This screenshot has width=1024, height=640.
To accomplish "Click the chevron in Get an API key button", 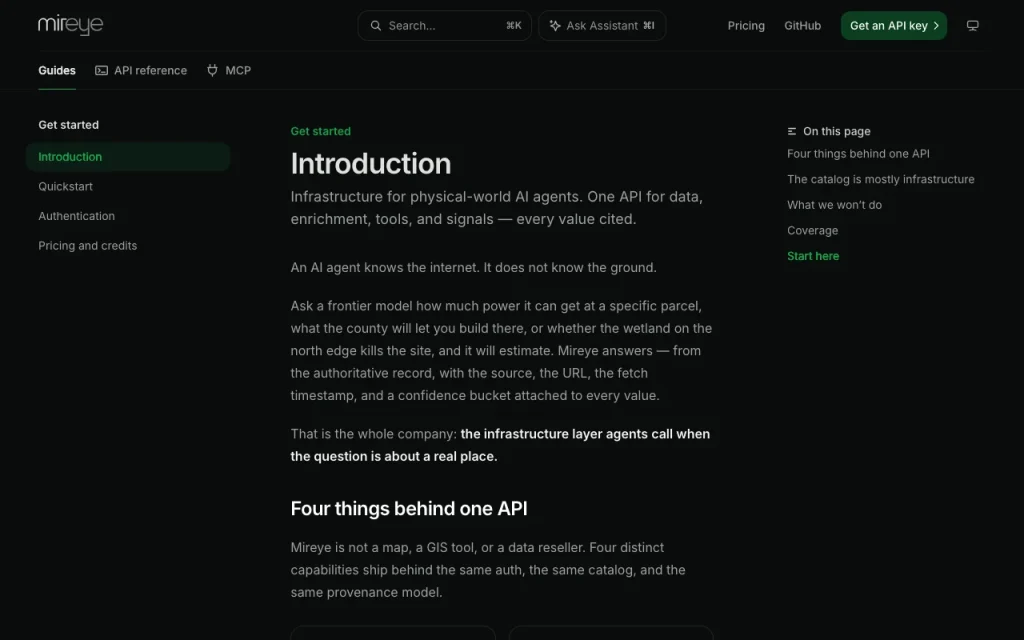I will point(936,25).
